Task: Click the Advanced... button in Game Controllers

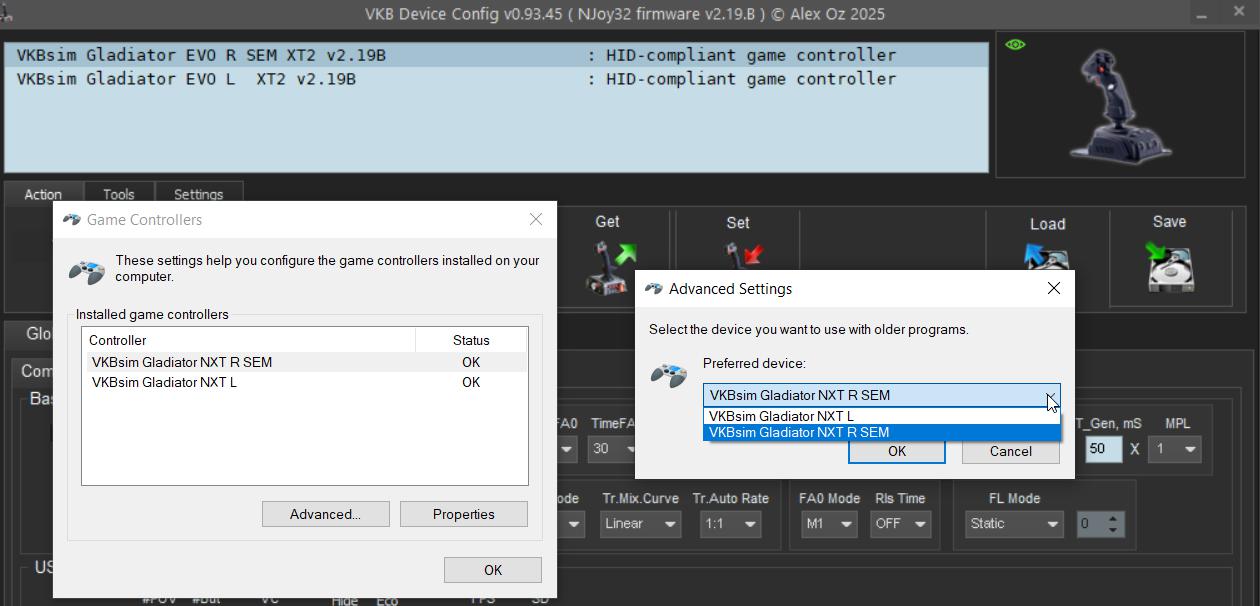Action: (x=325, y=514)
